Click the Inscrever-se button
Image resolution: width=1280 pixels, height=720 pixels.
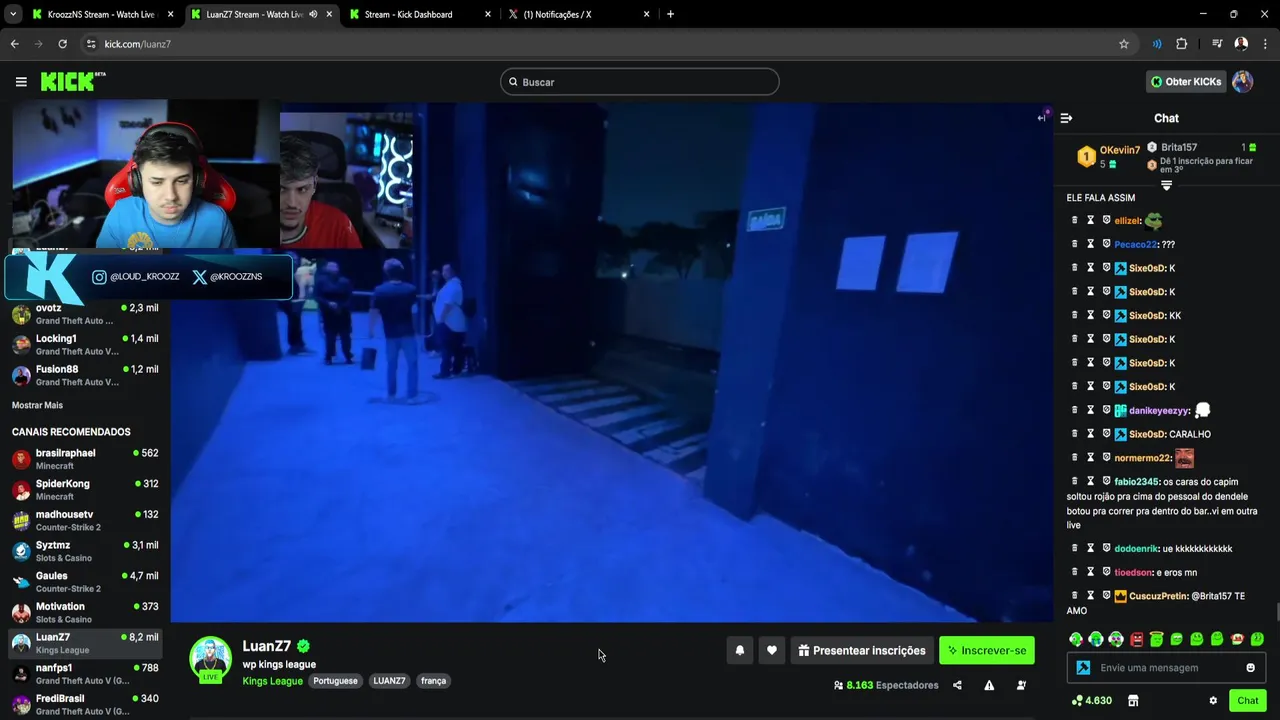pyautogui.click(x=987, y=650)
